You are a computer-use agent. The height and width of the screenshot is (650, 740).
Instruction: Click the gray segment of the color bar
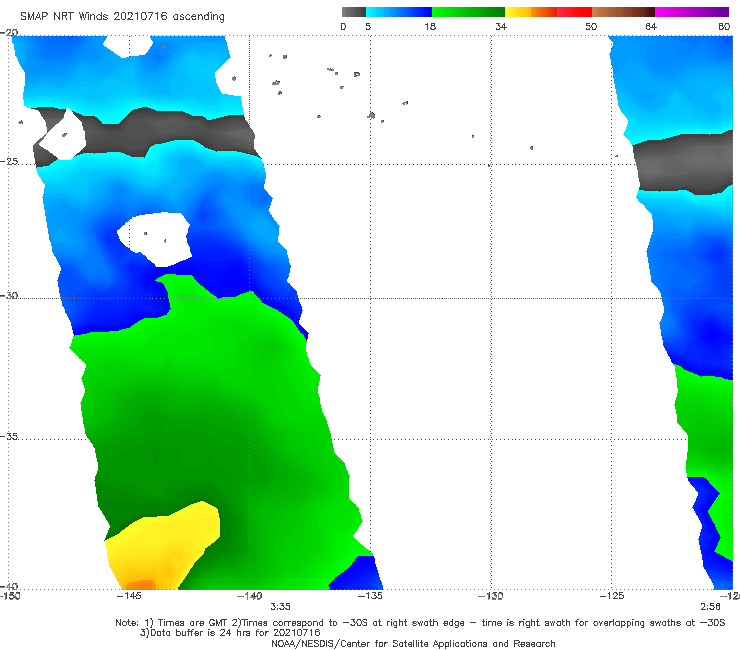(x=354, y=12)
